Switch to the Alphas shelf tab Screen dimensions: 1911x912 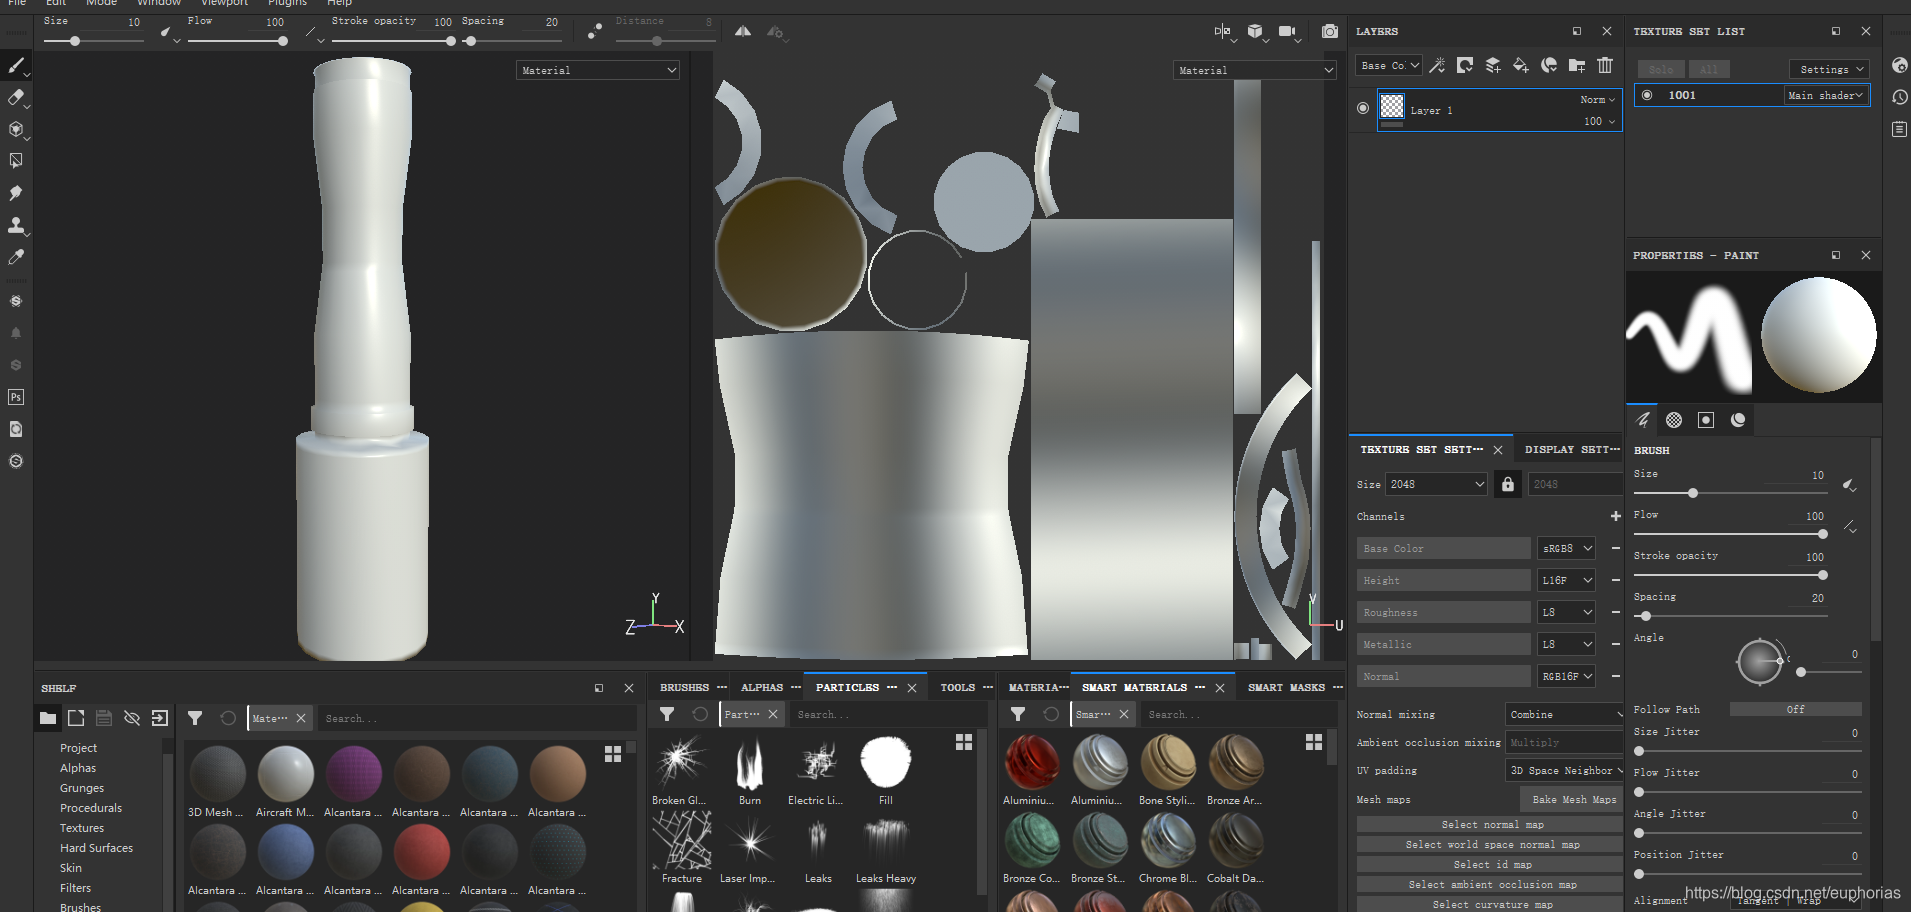(x=762, y=687)
